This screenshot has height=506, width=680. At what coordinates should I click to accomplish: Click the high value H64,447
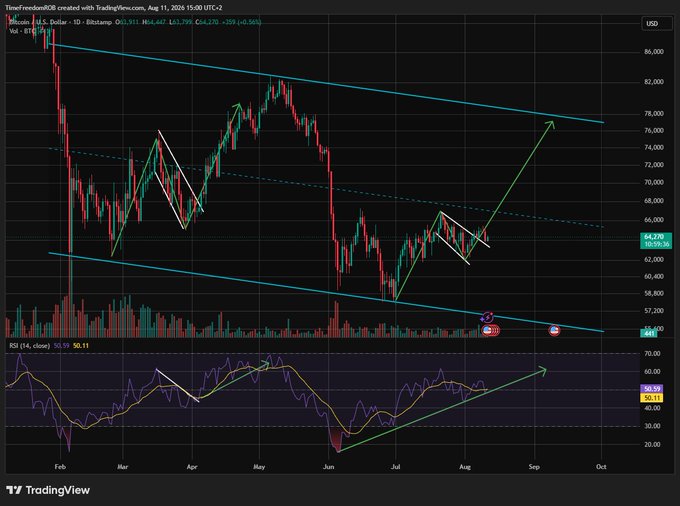click(154, 22)
